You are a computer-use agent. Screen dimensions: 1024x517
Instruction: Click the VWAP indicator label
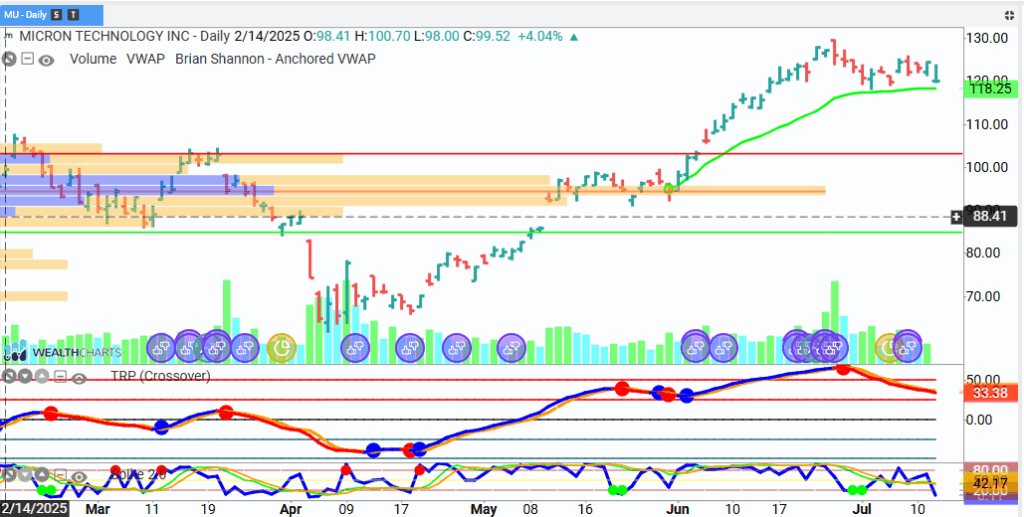(146, 59)
